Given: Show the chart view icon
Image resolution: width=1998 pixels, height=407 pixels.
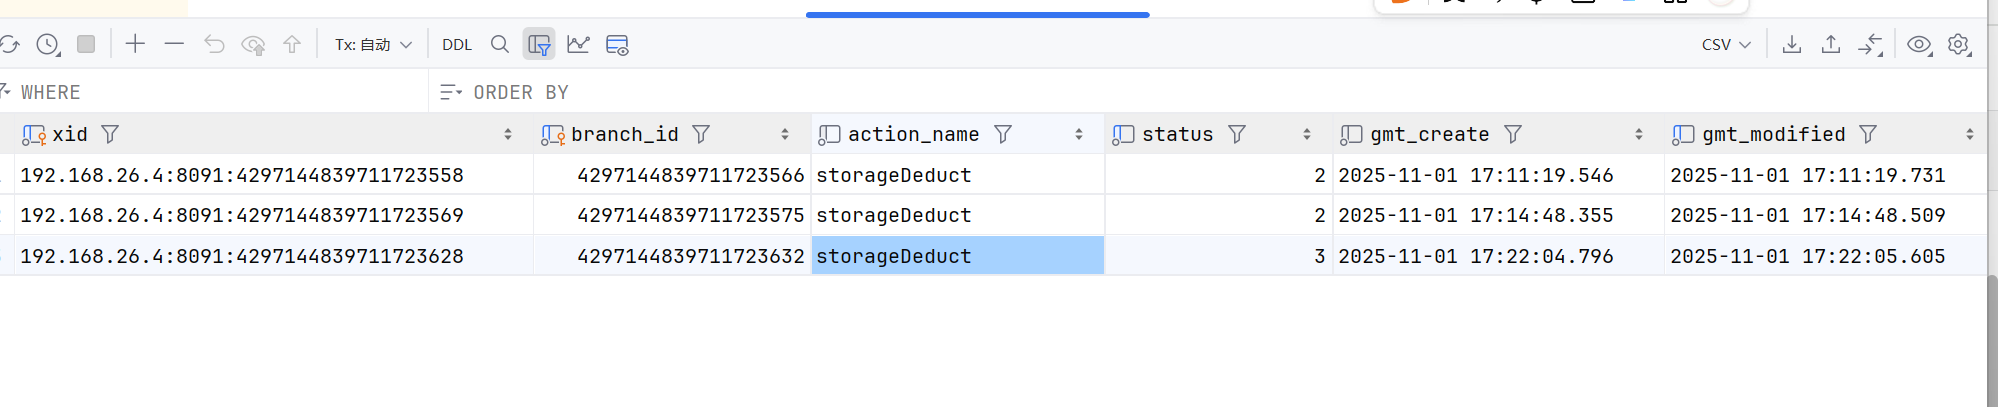Looking at the screenshot, I should pos(578,44).
